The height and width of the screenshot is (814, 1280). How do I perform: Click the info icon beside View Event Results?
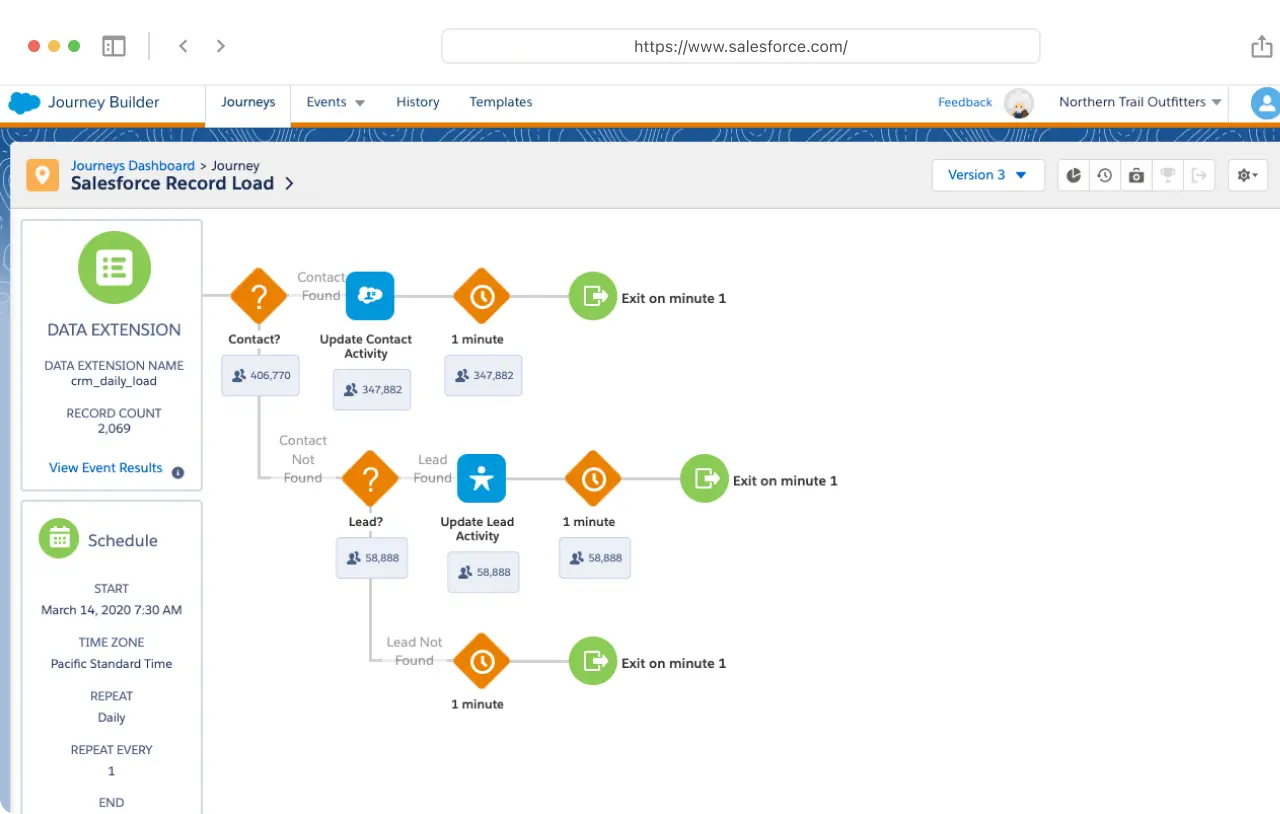178,473
